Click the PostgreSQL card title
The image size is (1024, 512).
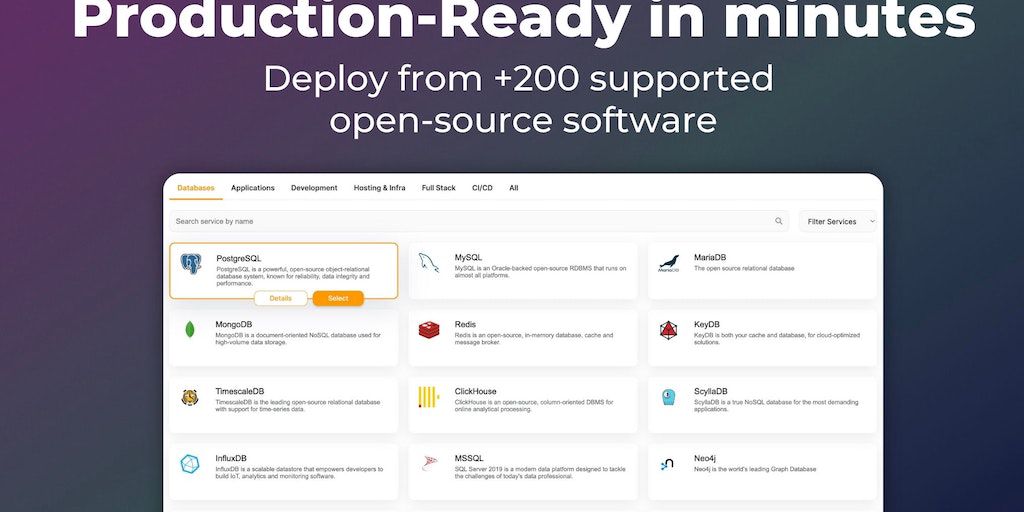[239, 259]
